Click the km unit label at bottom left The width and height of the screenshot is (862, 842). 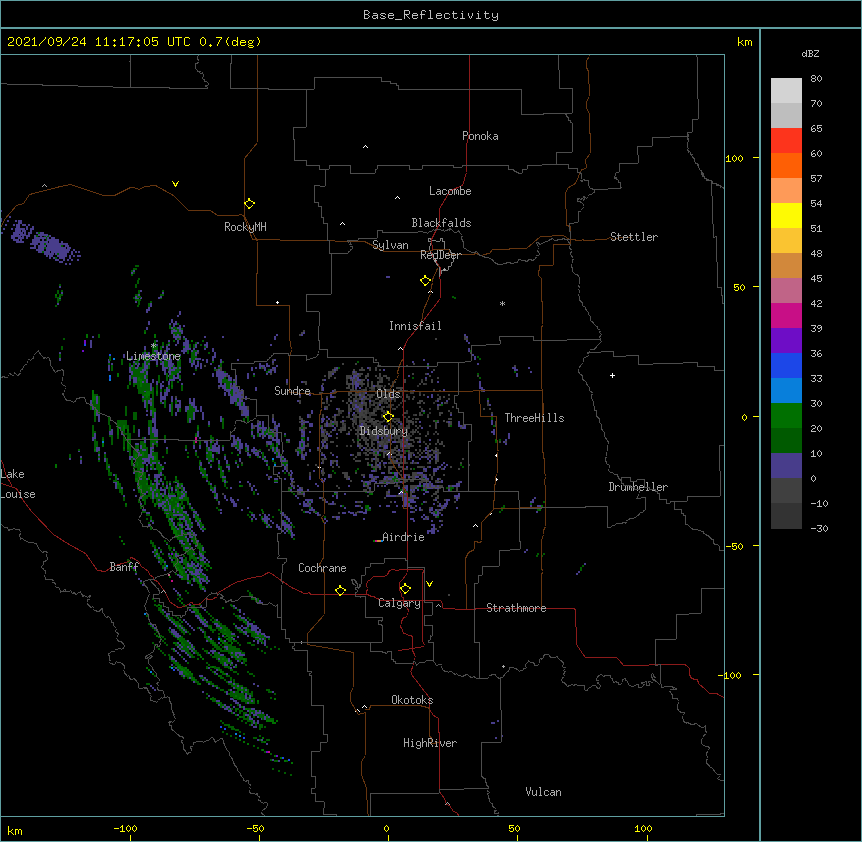pos(15,831)
